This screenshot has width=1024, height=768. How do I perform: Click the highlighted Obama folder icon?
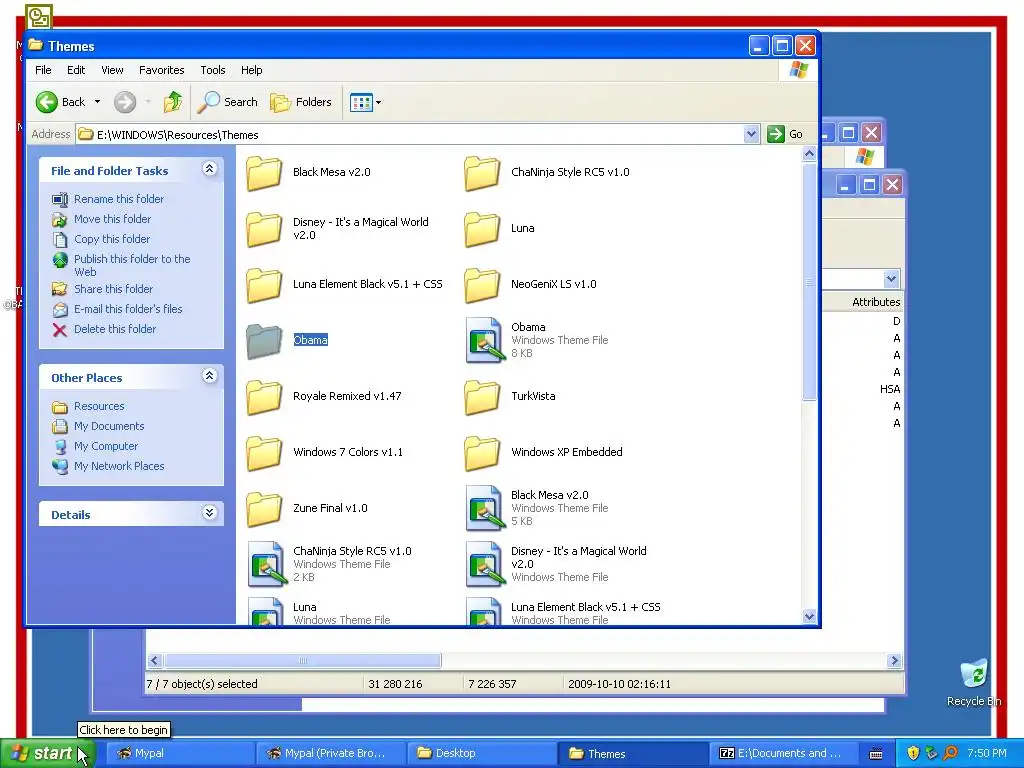(264, 341)
